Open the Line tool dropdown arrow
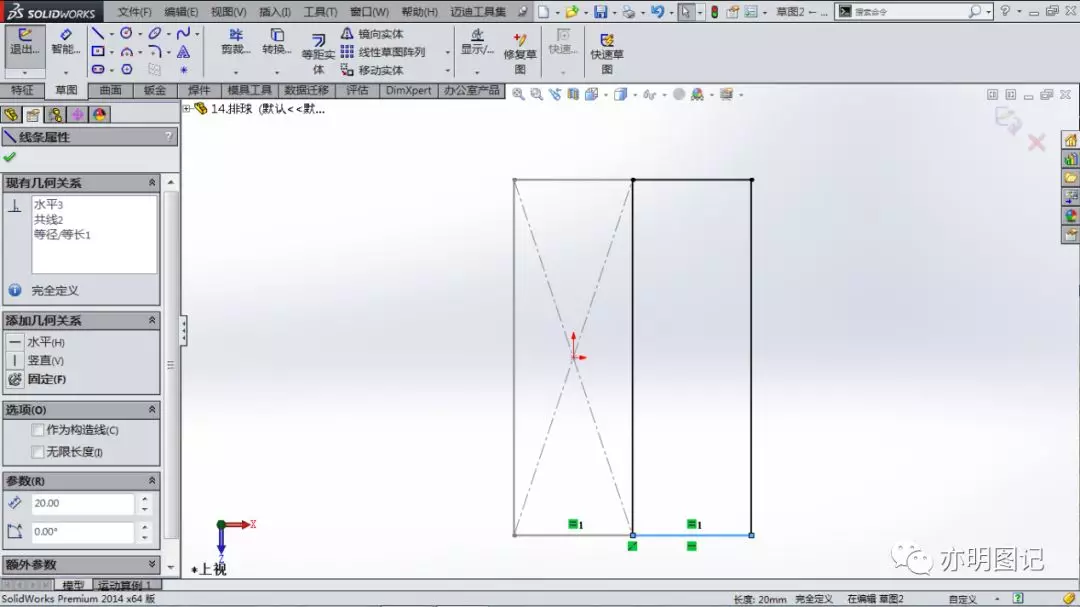The image size is (1080, 607). point(111,34)
